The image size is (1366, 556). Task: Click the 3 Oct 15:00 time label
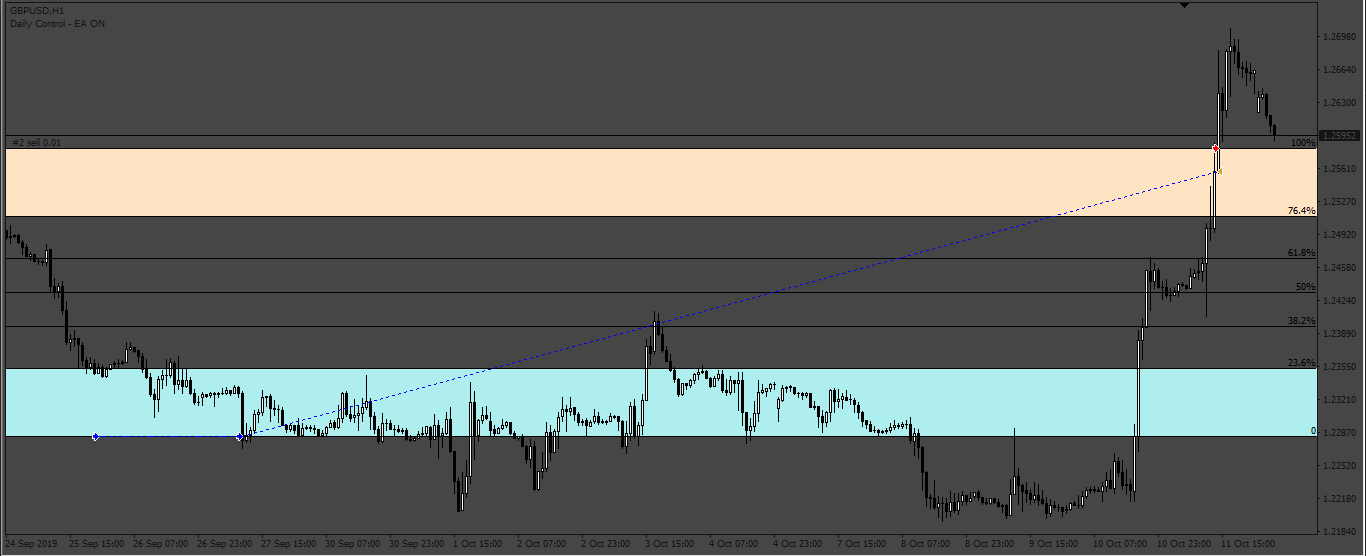[x=670, y=544]
